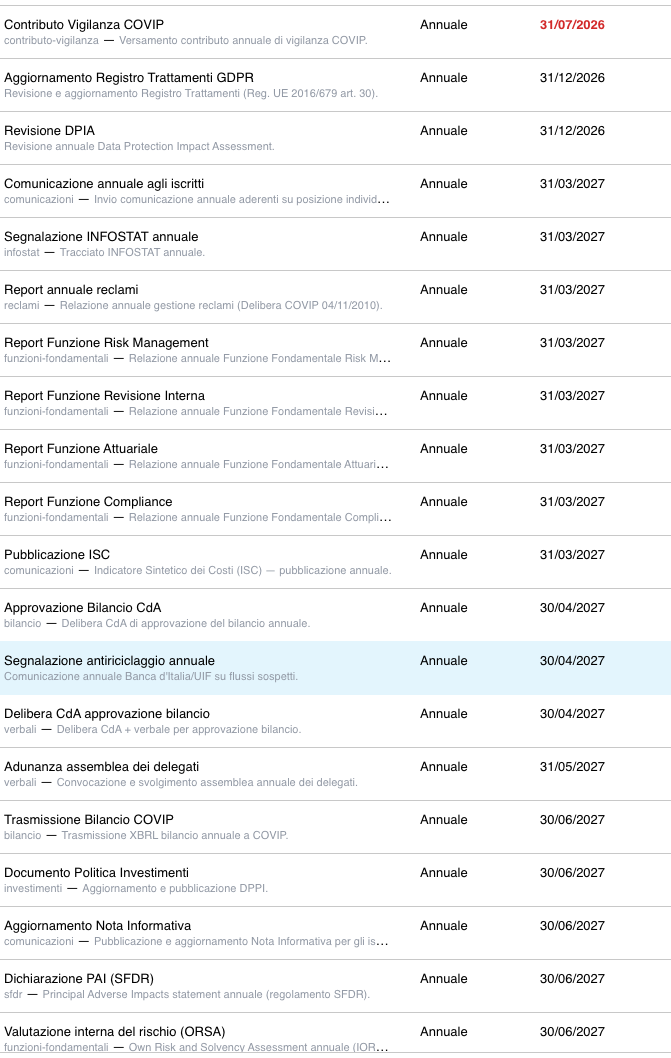Select Adunanza assemblea dei delegati
The height and width of the screenshot is (1058, 671).
click(x=336, y=774)
